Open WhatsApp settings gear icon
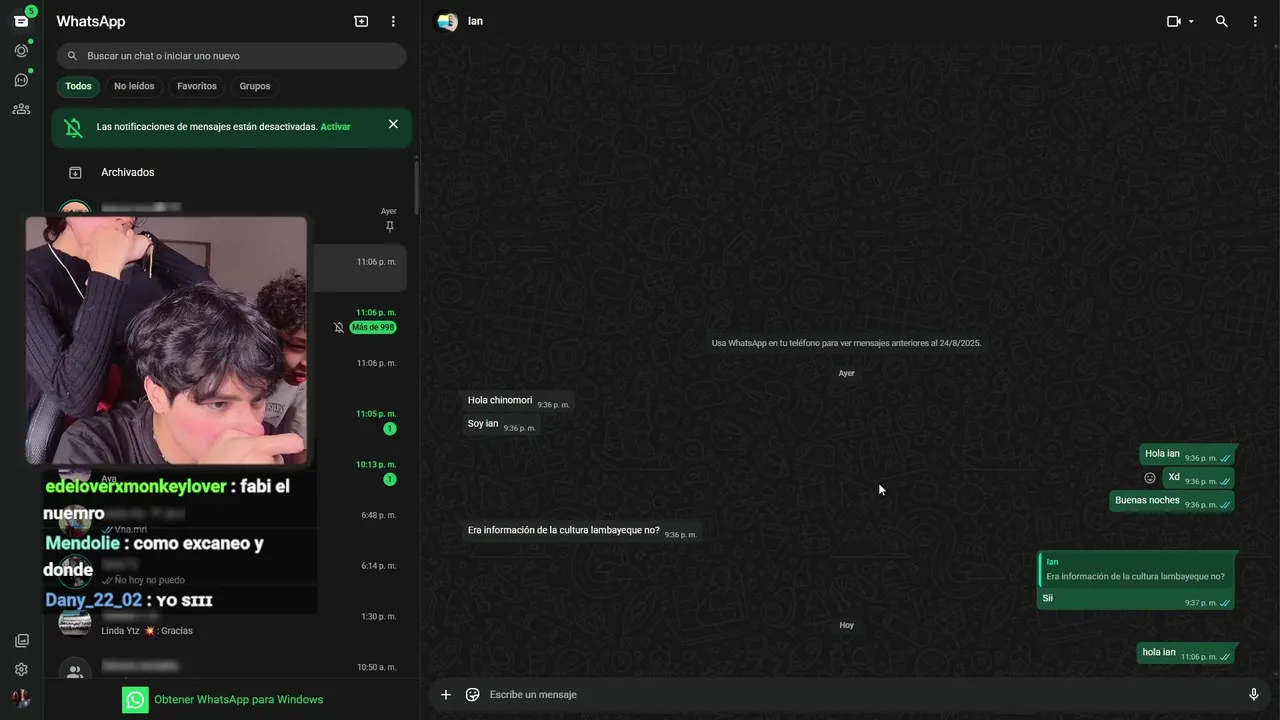Image resolution: width=1280 pixels, height=720 pixels. (21, 670)
